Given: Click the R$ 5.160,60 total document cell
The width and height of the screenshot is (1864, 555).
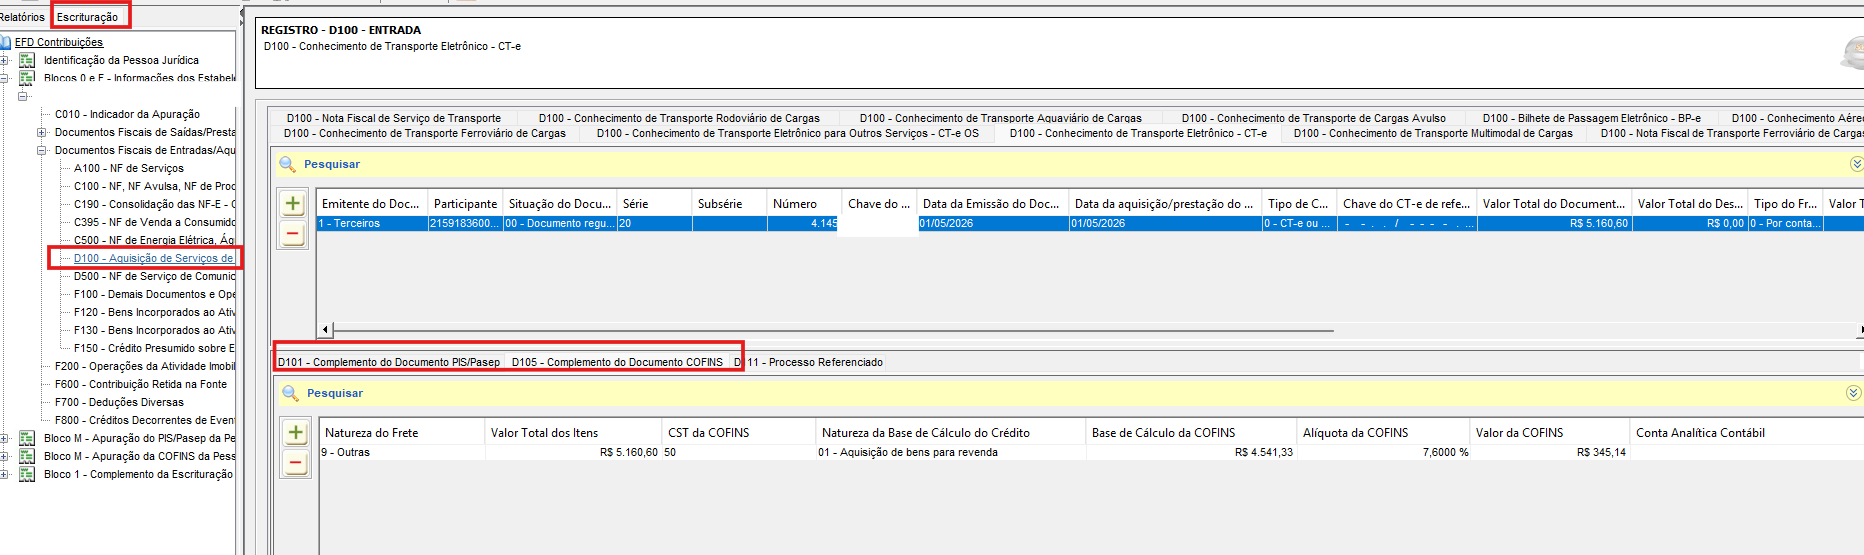Looking at the screenshot, I should [1554, 223].
